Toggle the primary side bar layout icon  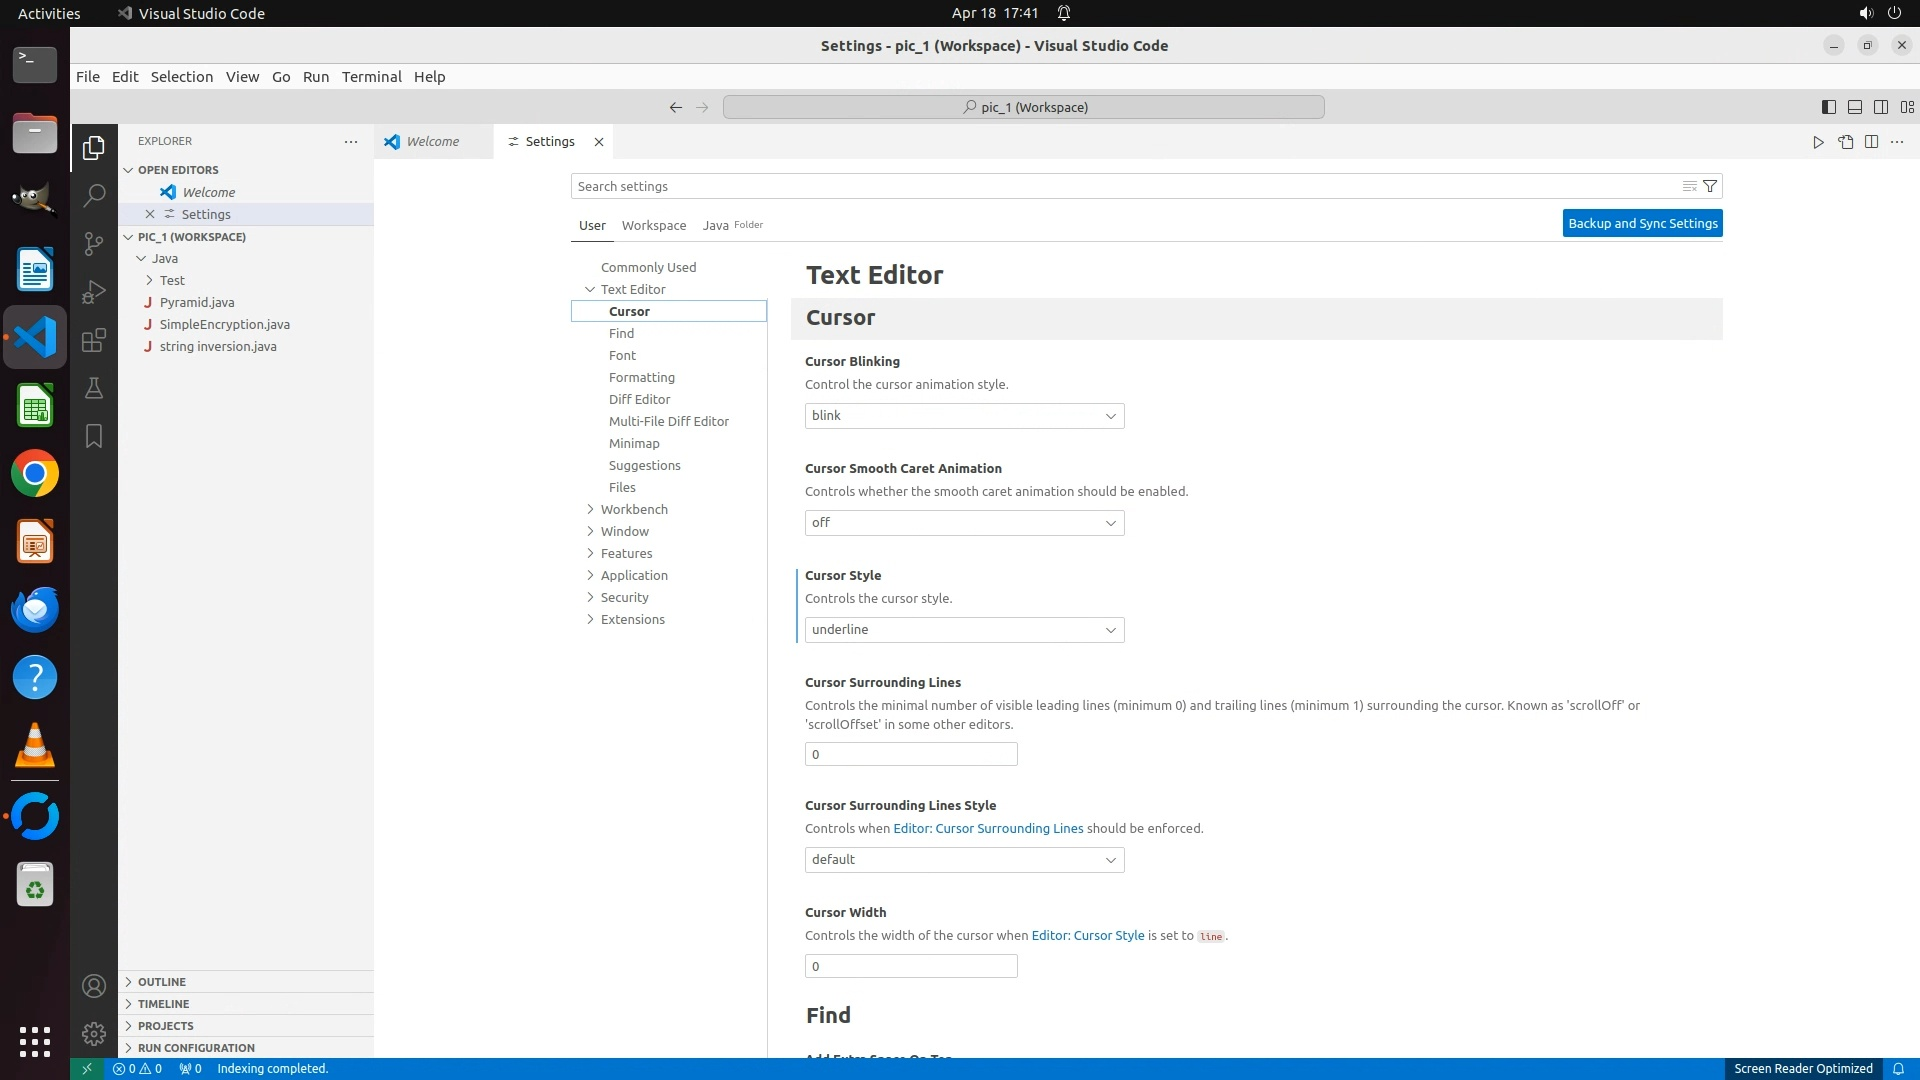click(1828, 107)
